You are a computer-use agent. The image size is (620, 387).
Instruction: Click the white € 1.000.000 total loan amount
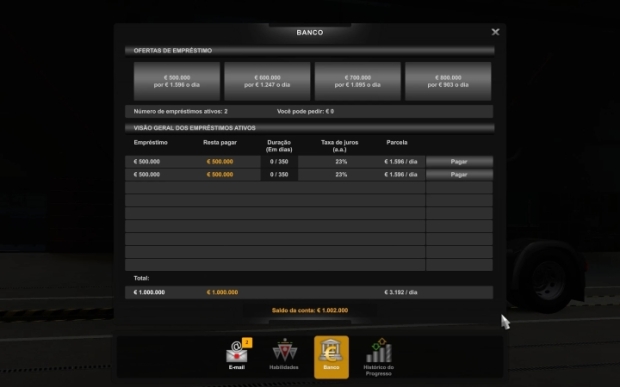[x=149, y=293]
